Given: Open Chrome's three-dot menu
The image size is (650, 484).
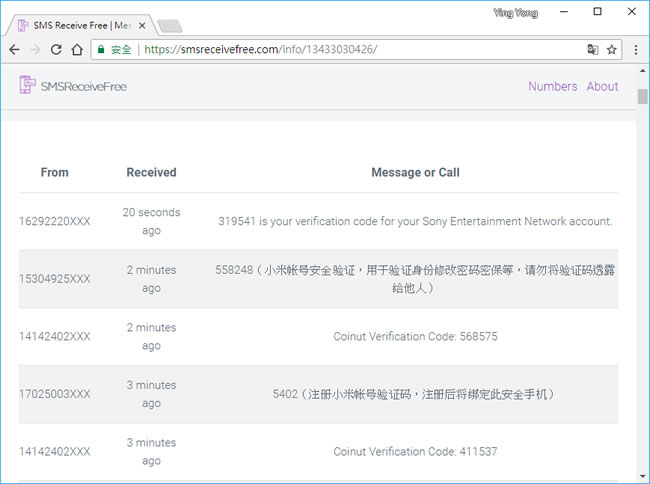Looking at the screenshot, I should pos(636,50).
